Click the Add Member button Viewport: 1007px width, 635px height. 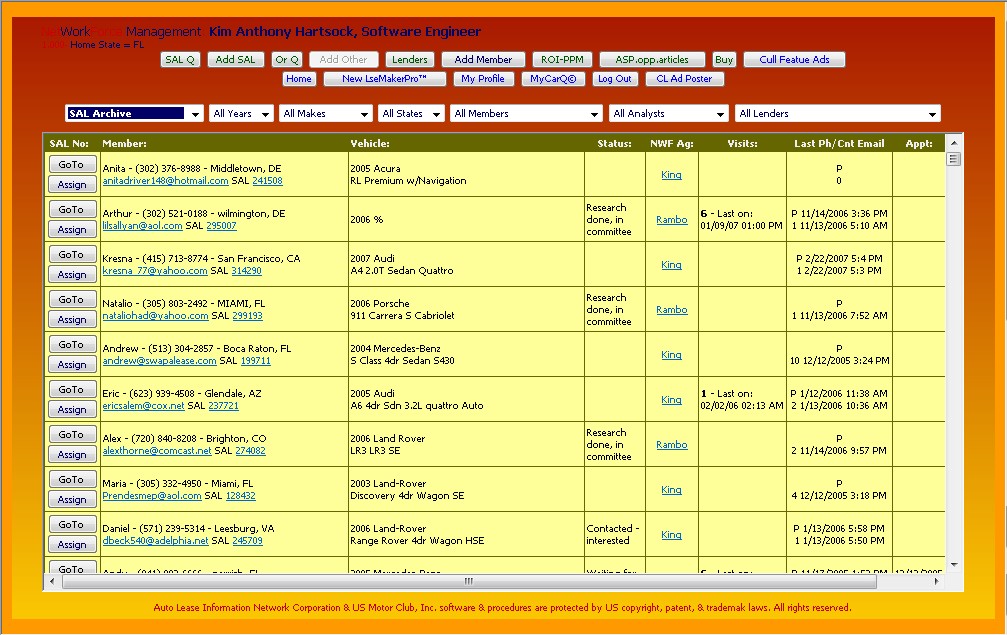(483, 60)
